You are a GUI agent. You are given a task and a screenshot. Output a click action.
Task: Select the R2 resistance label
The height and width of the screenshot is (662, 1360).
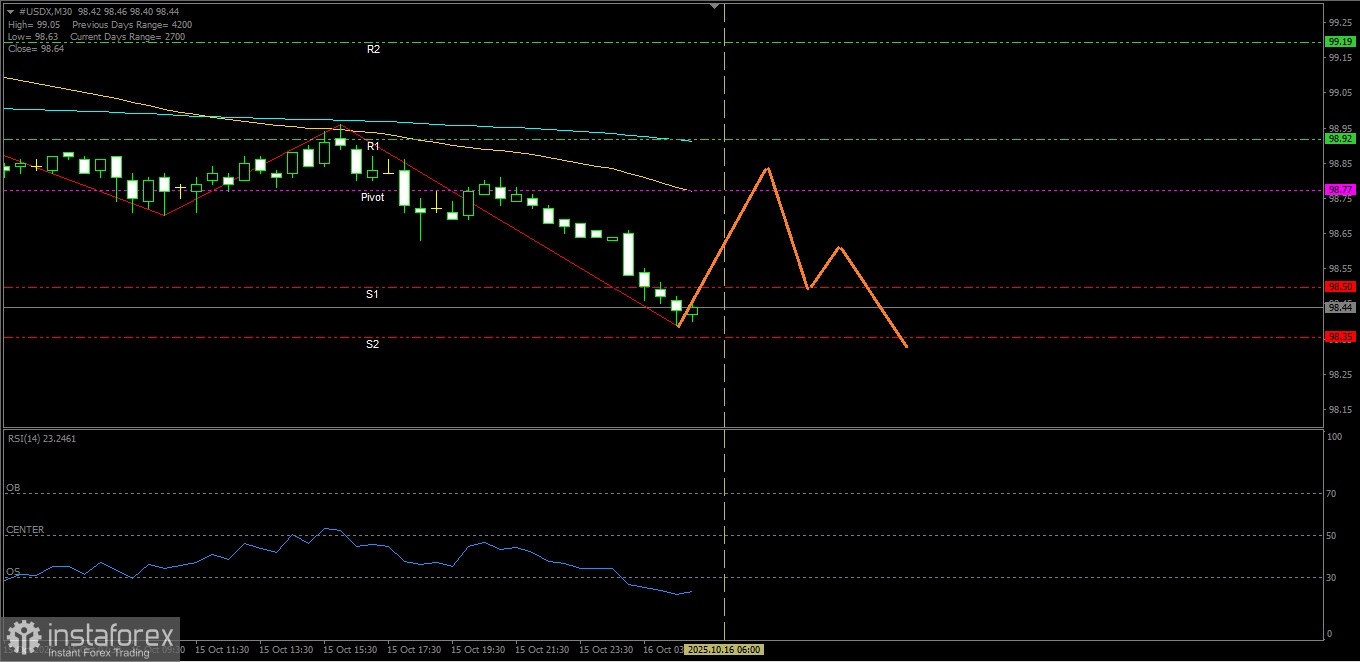tap(373, 49)
